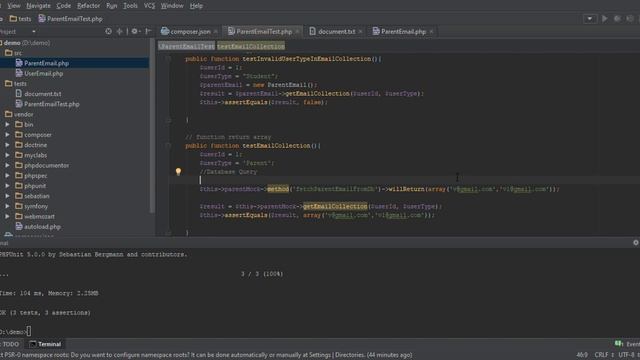Open the Run menu
The height and width of the screenshot is (360, 640).
point(111,6)
